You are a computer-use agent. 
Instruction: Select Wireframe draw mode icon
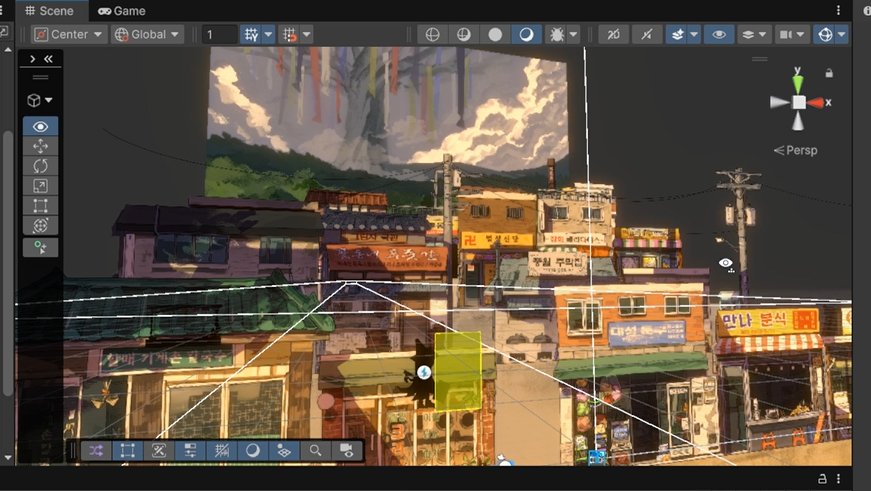pyautogui.click(x=433, y=34)
